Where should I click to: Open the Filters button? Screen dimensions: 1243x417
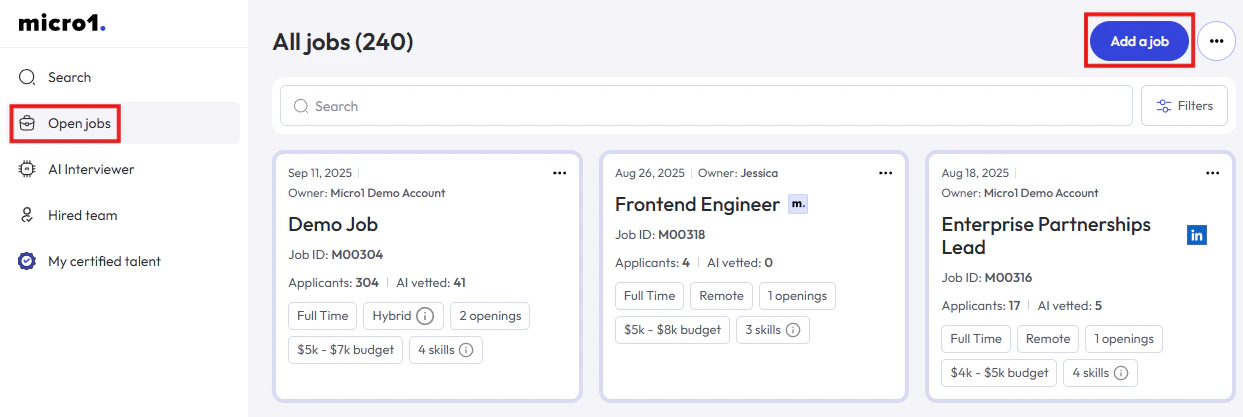pos(1184,106)
